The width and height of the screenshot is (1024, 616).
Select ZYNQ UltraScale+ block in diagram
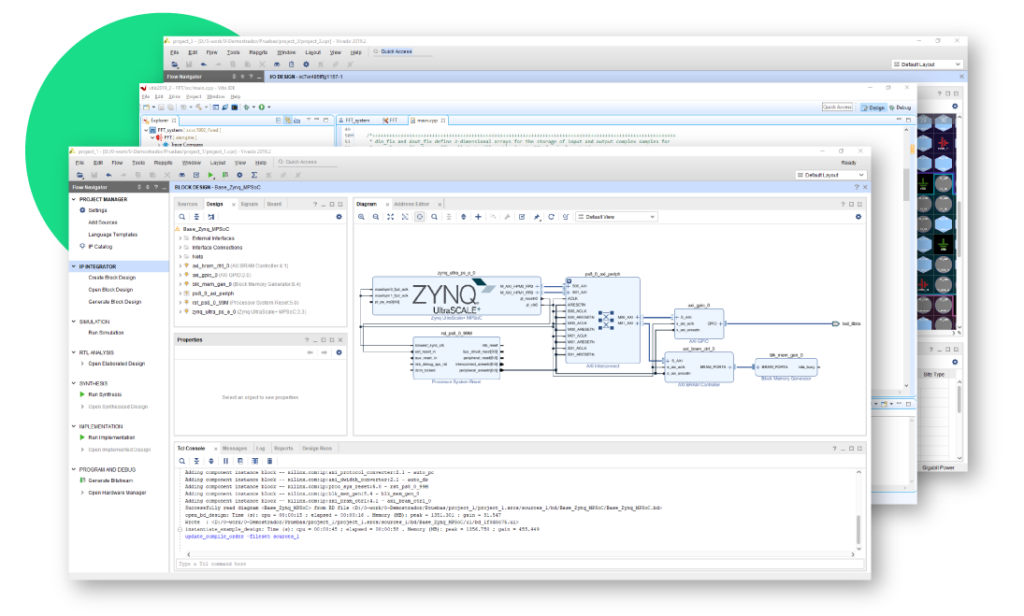pos(456,296)
